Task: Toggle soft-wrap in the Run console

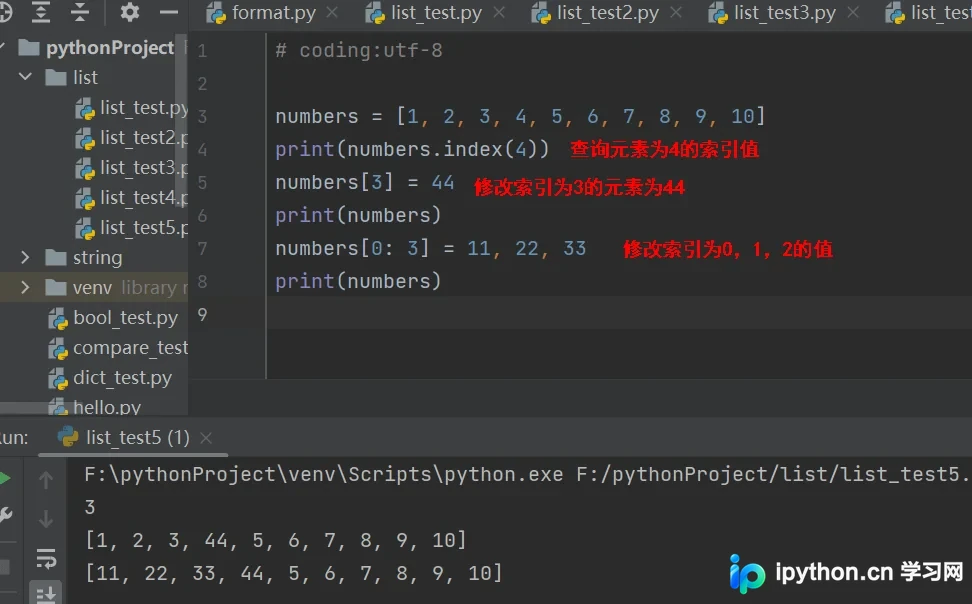Action: [x=46, y=559]
